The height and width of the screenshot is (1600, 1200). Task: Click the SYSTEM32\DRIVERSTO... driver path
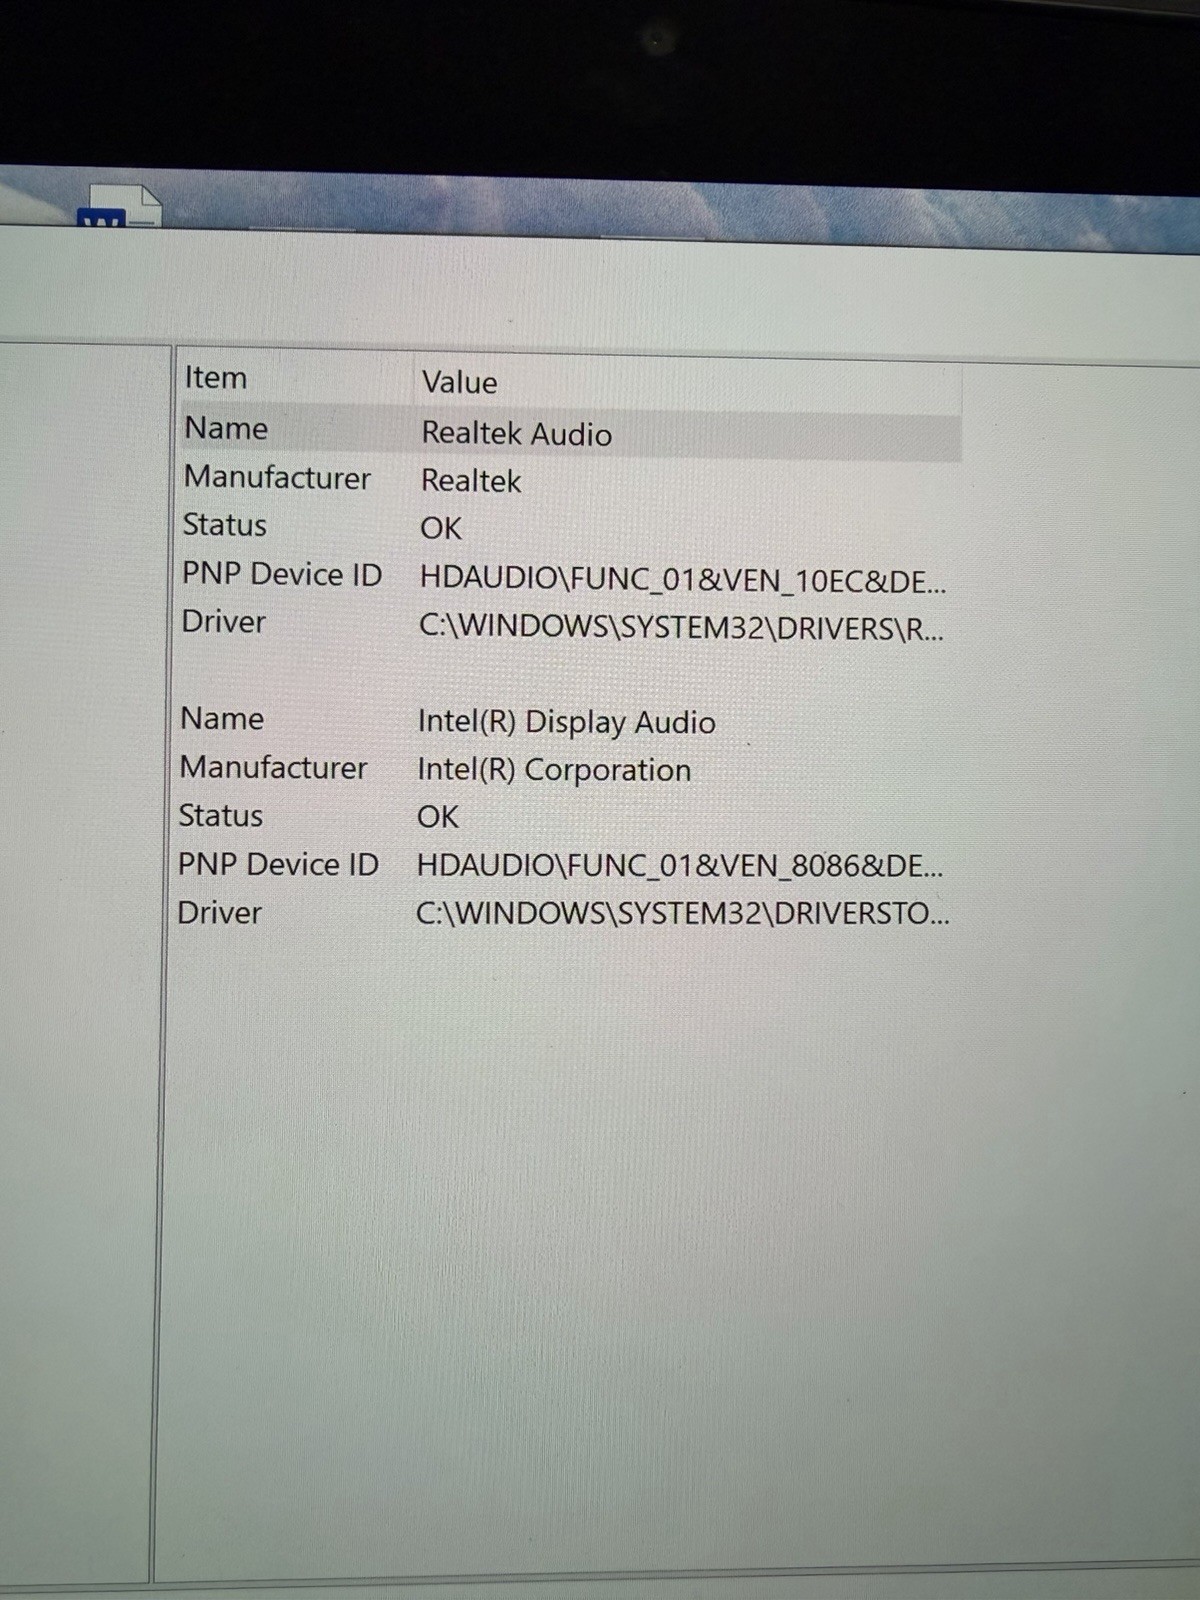(683, 913)
